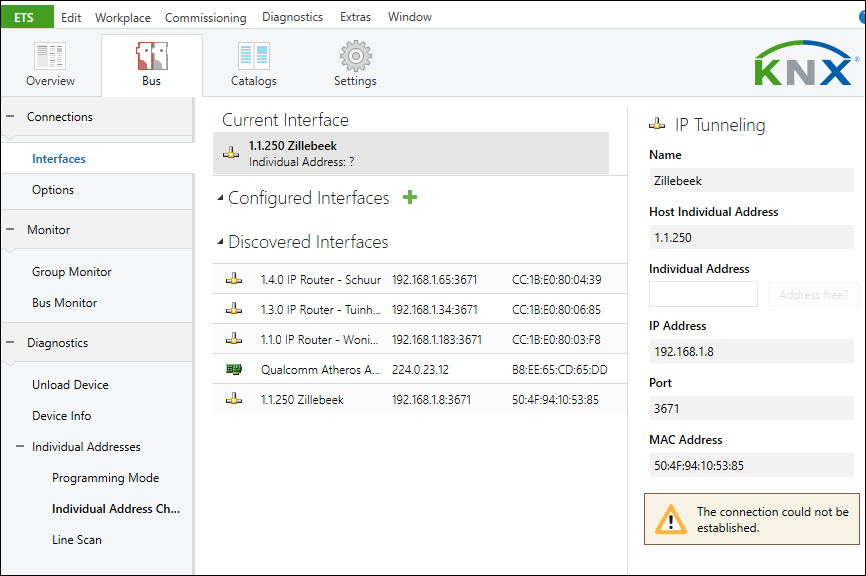Click multicast address 224.0.23.12
Viewport: 866px width, 576px height.
[x=420, y=370]
